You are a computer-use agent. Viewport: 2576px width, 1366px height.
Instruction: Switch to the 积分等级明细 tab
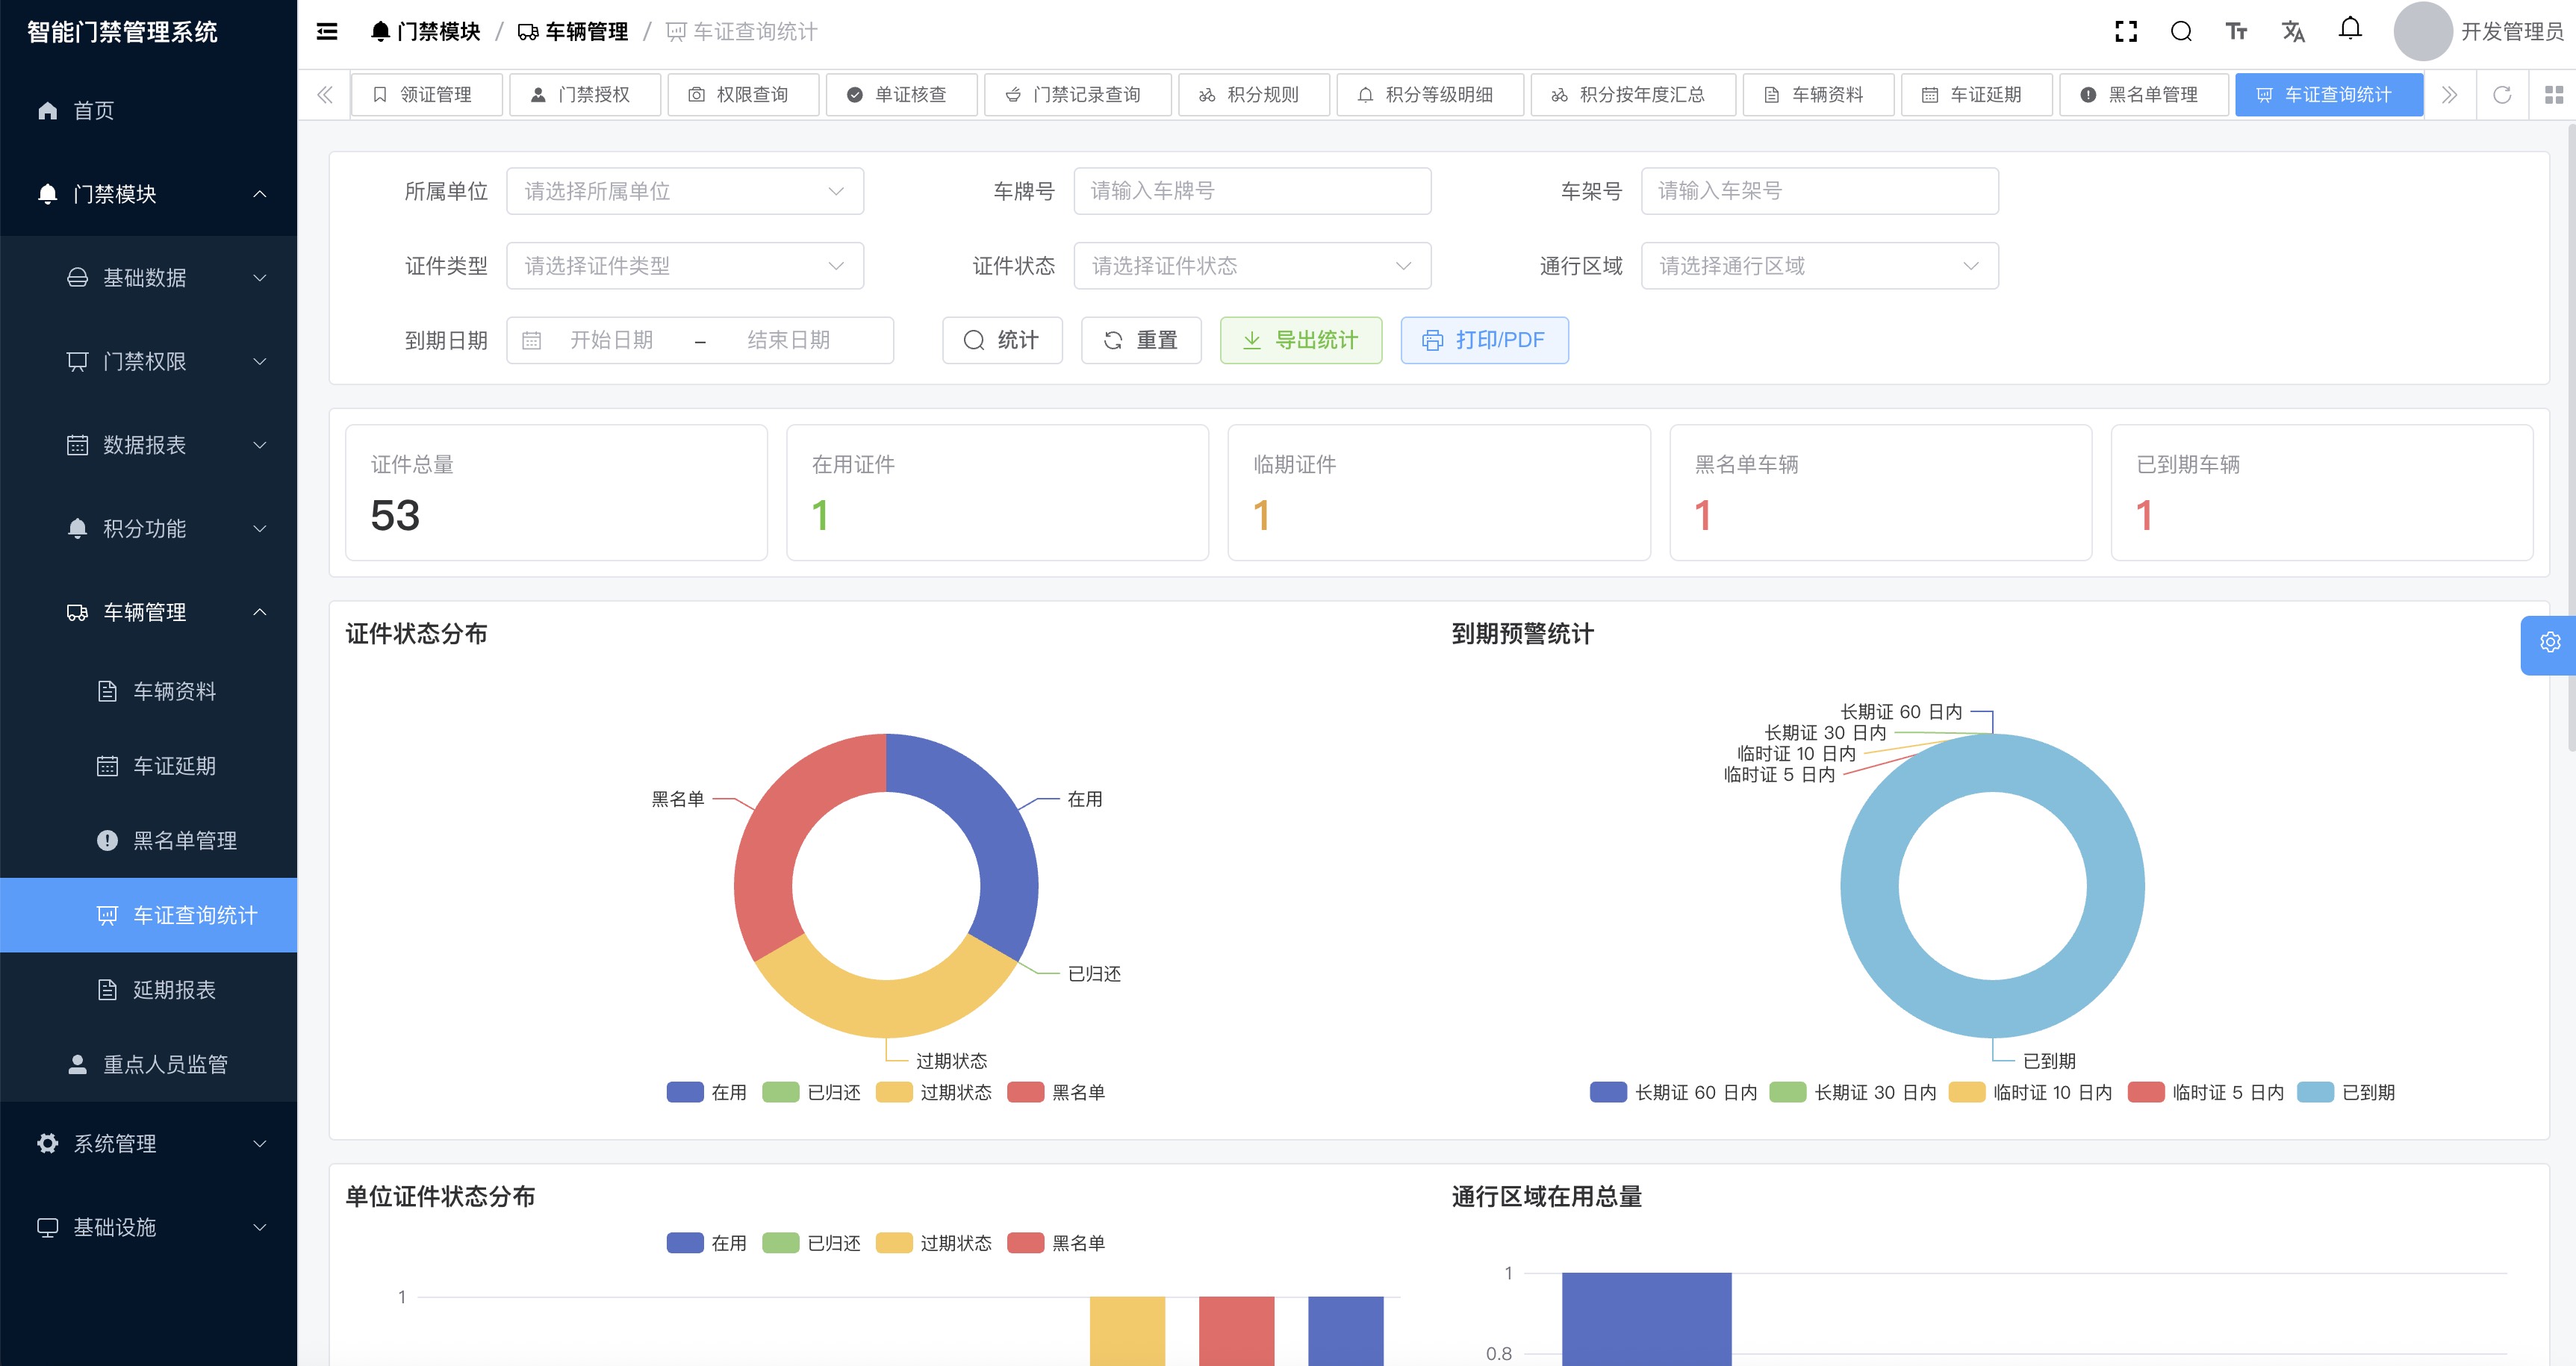click(1430, 95)
